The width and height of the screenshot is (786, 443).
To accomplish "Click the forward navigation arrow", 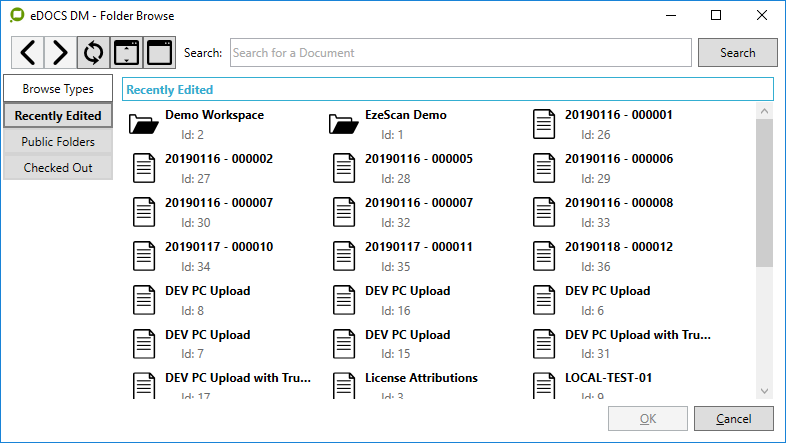I will click(x=60, y=52).
